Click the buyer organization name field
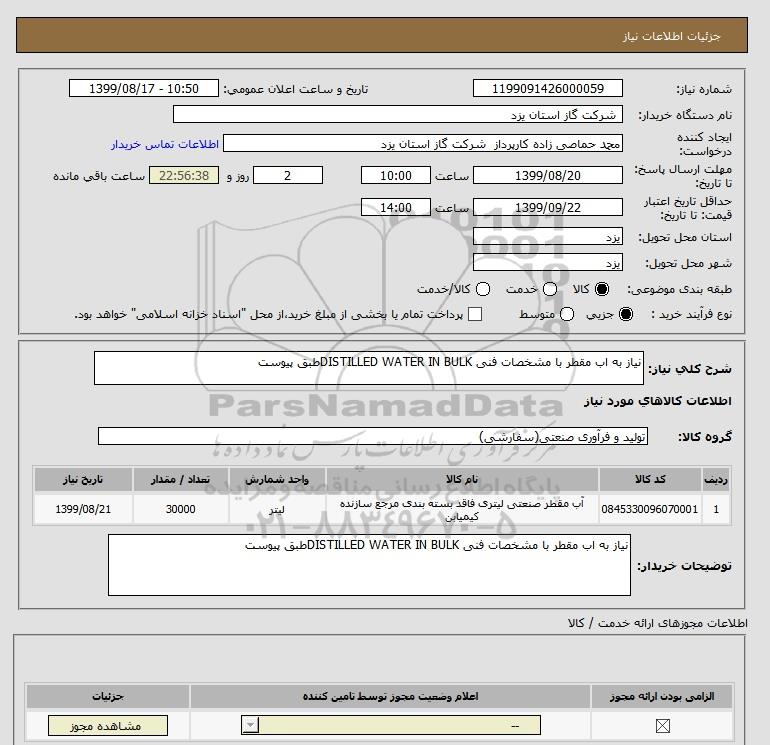The image size is (770, 745). [x=398, y=114]
